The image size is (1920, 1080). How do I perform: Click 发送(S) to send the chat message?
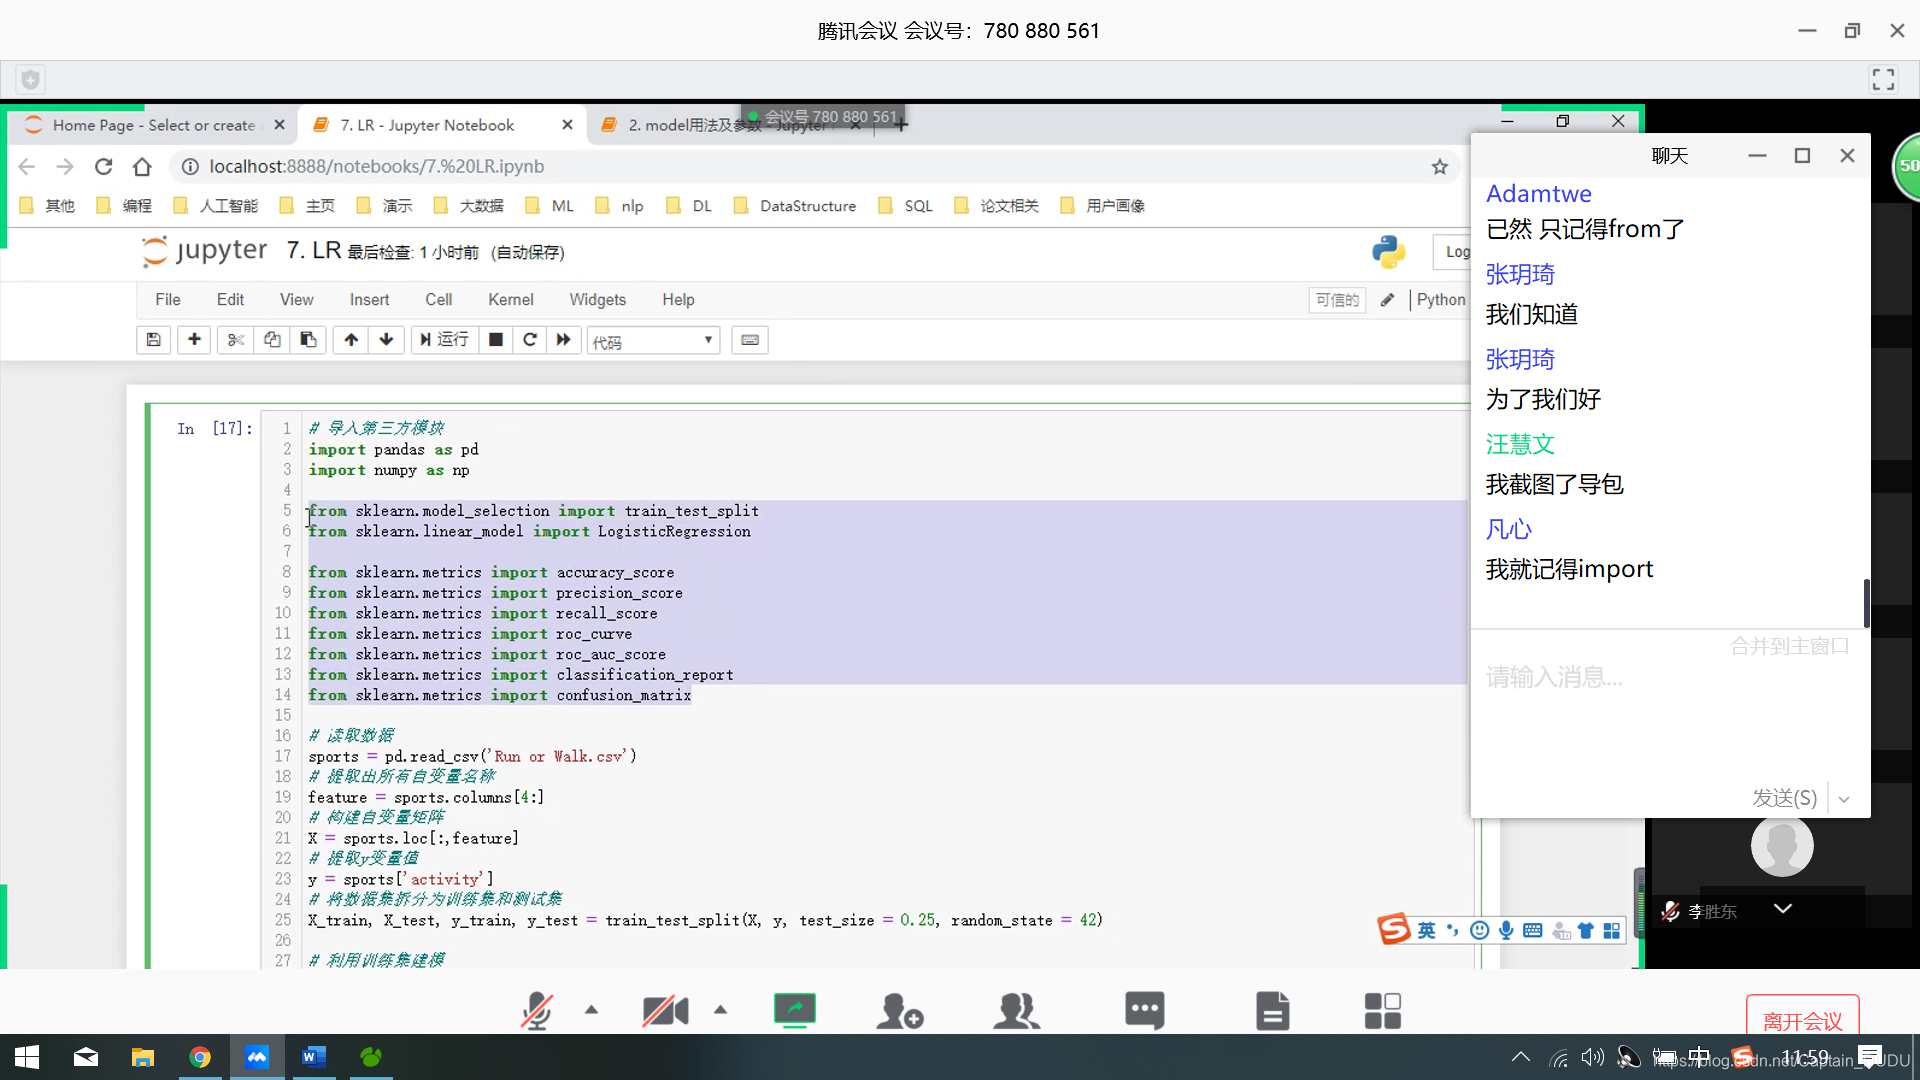[1784, 798]
